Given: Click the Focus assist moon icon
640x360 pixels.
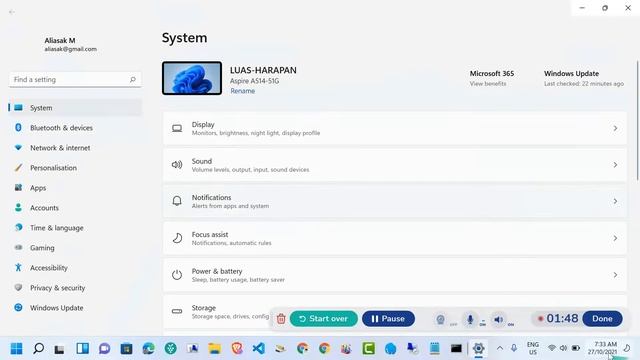Looking at the screenshot, I should click(x=177, y=238).
